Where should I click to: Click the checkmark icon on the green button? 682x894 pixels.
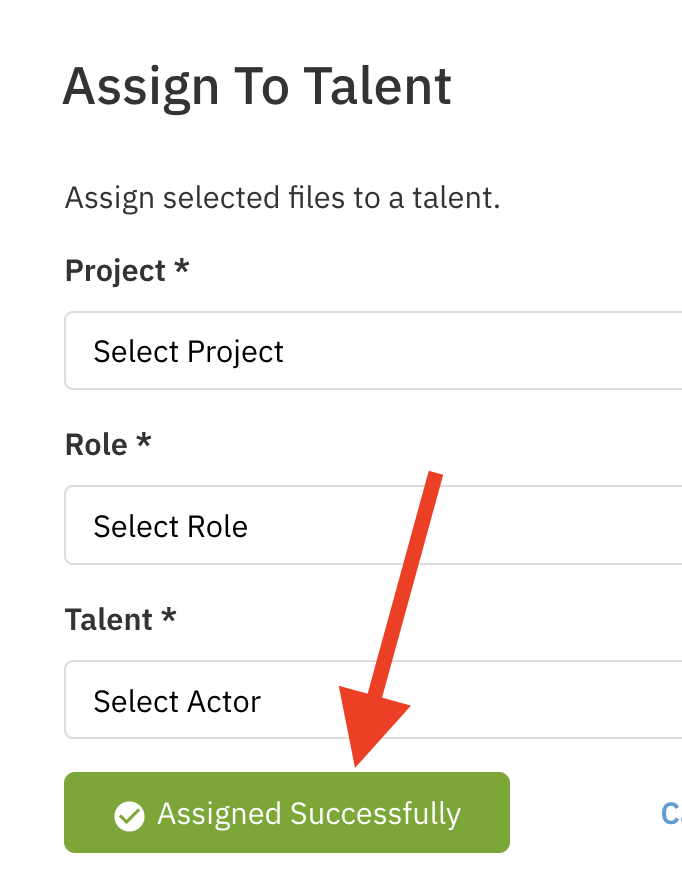(128, 815)
